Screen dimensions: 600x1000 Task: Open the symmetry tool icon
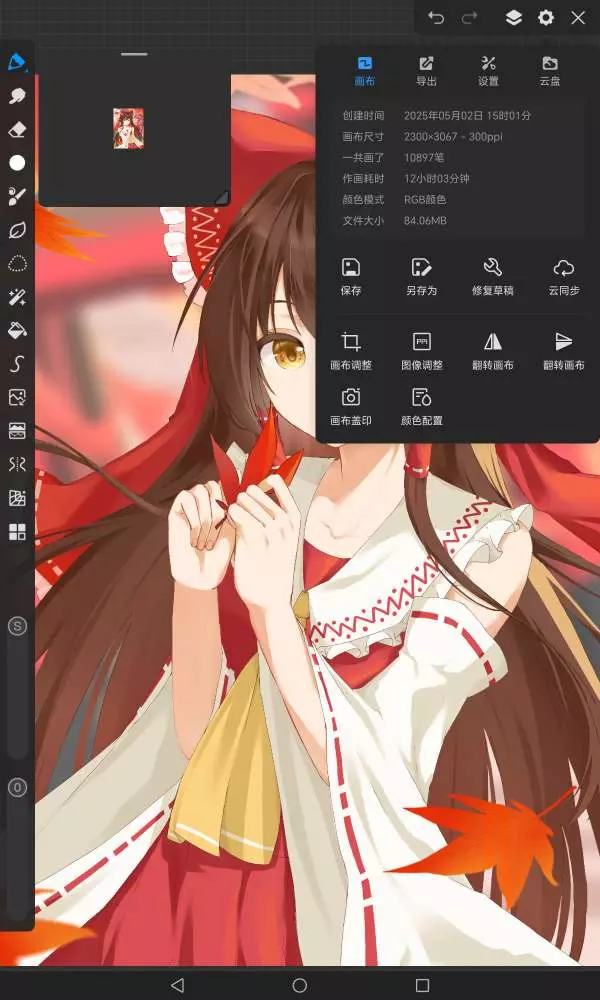17,464
